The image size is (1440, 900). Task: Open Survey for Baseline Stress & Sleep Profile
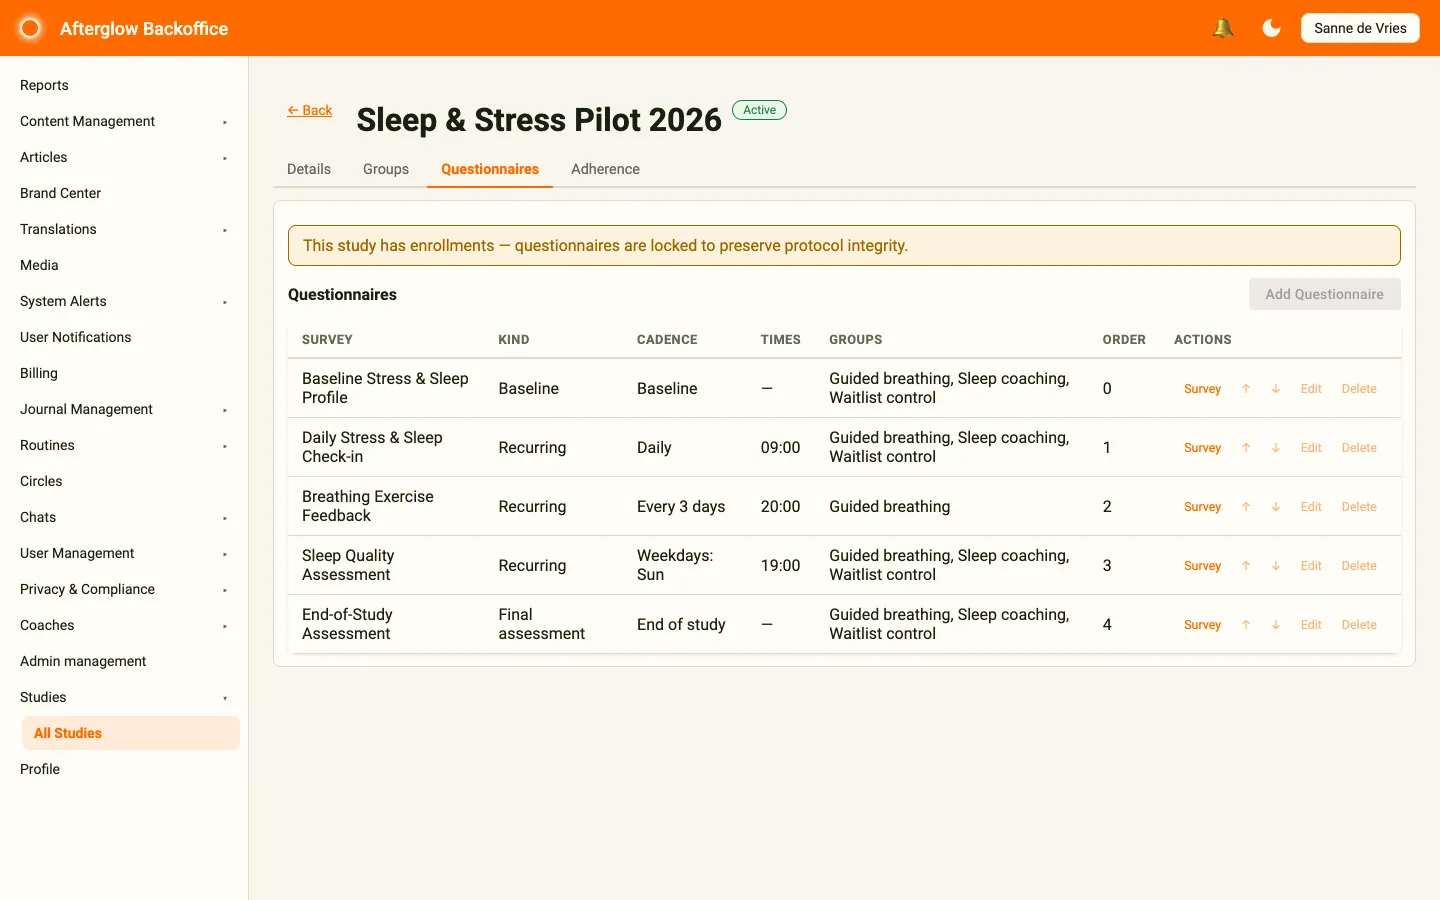pyautogui.click(x=1202, y=389)
